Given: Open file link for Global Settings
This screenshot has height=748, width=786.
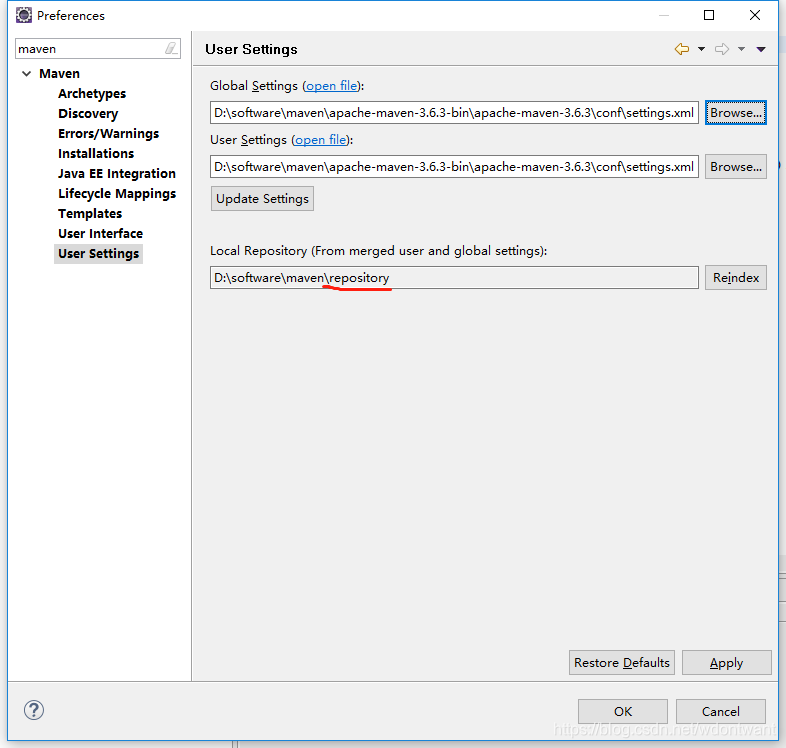Looking at the screenshot, I should (332, 86).
